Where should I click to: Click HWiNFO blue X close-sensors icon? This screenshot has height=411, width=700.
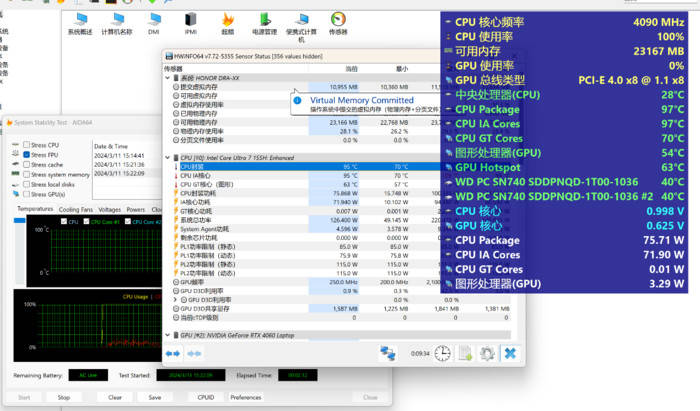pos(510,353)
